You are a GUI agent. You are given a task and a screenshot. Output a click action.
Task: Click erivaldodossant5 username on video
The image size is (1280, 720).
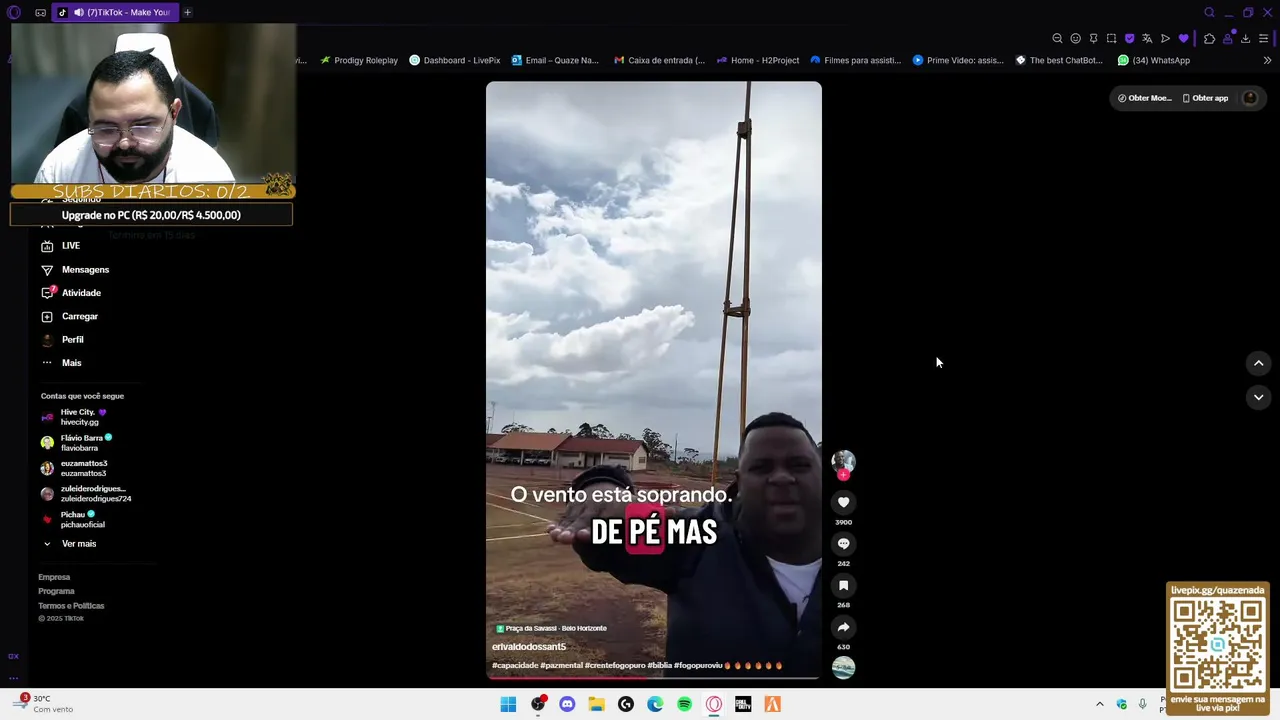(x=529, y=647)
